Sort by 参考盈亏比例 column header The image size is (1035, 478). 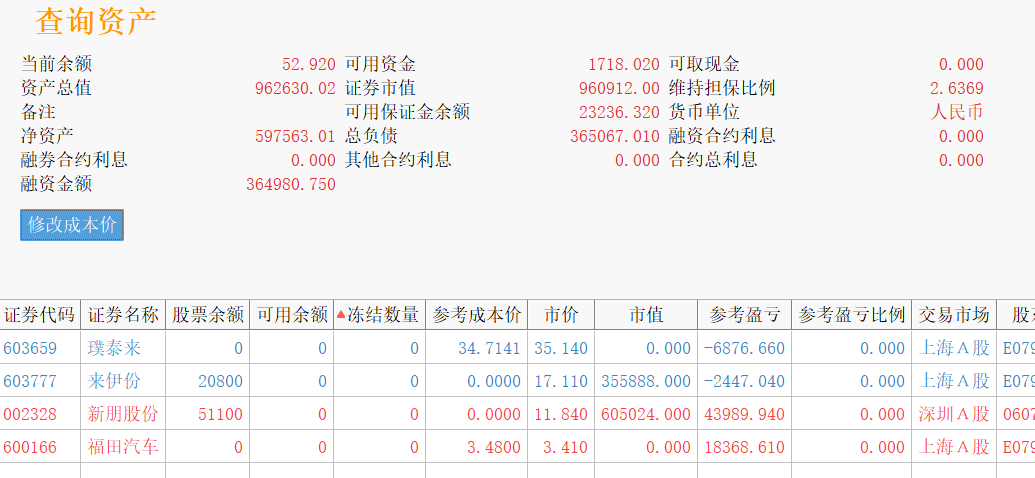(x=851, y=315)
